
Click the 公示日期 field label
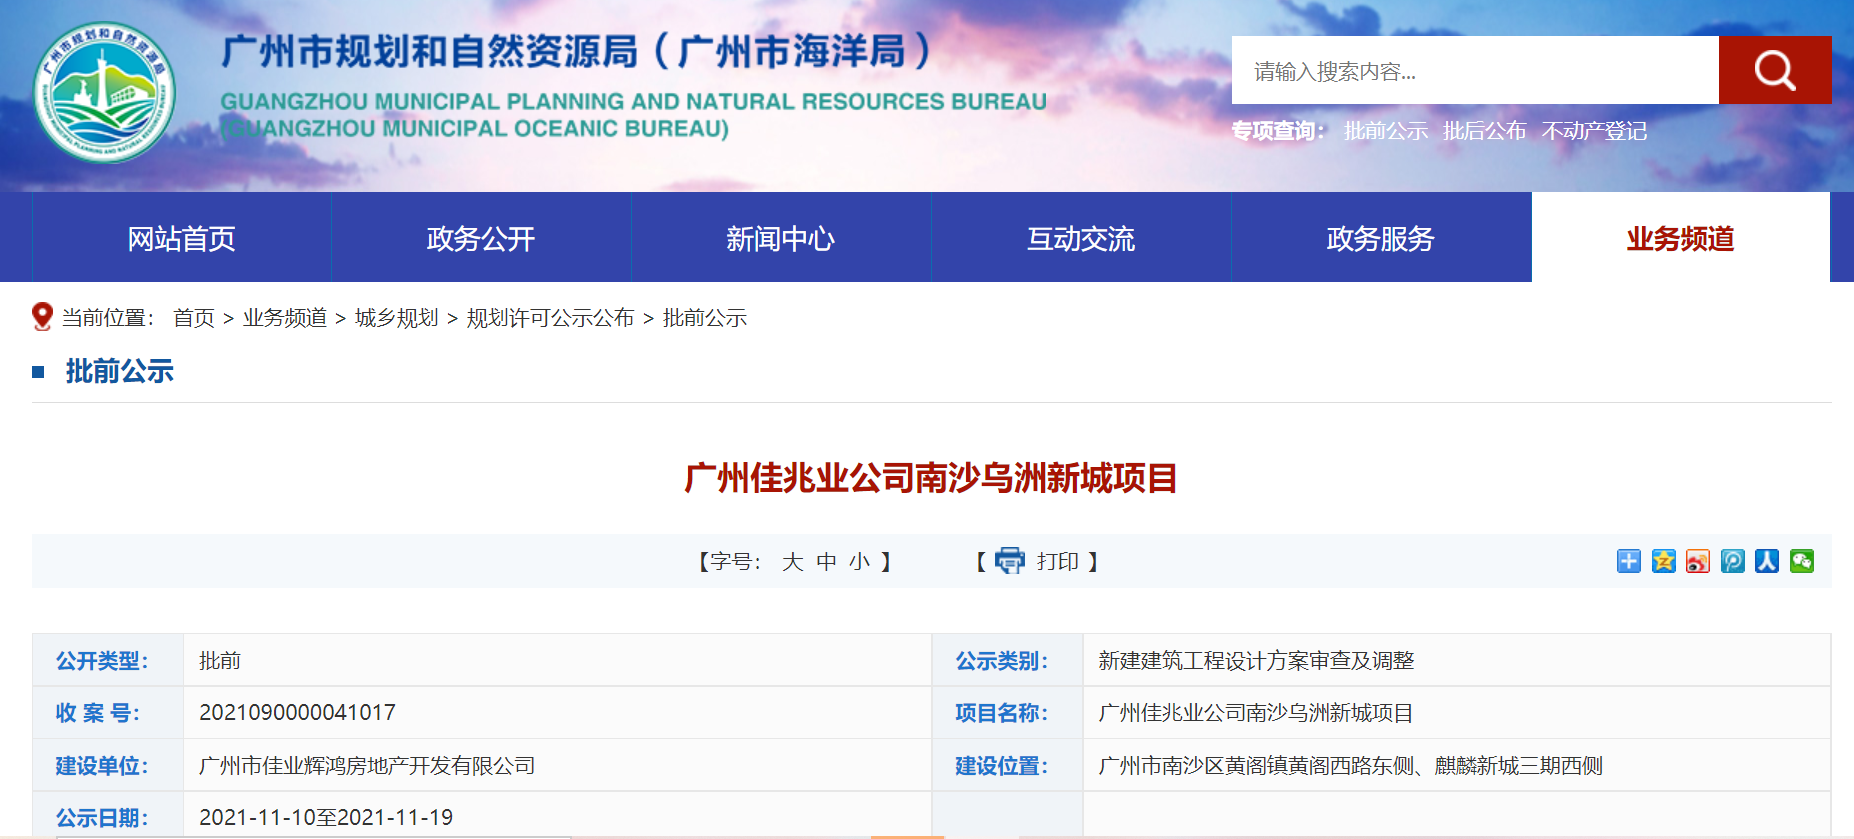102,818
